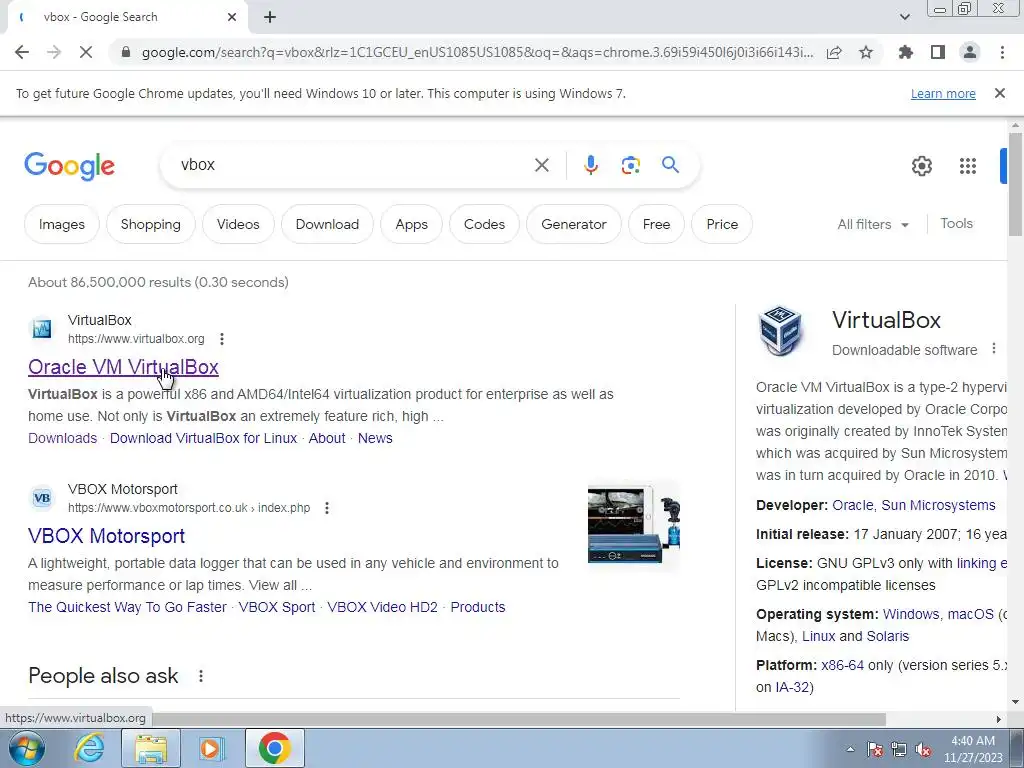Image resolution: width=1024 pixels, height=768 pixels.
Task: Open The Quickest Way To Go Faster link
Action: [127, 607]
